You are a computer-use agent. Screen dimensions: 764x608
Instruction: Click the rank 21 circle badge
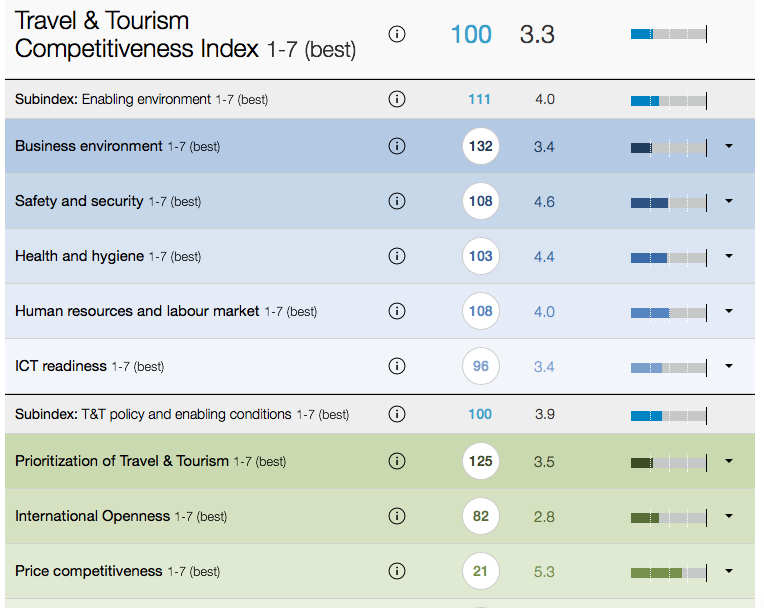[x=481, y=571]
